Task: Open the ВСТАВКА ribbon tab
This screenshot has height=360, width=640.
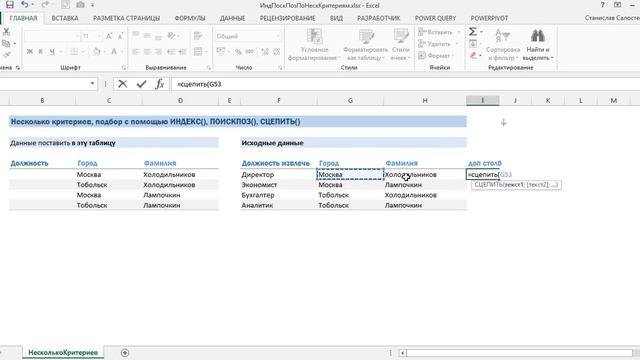Action: click(65, 18)
